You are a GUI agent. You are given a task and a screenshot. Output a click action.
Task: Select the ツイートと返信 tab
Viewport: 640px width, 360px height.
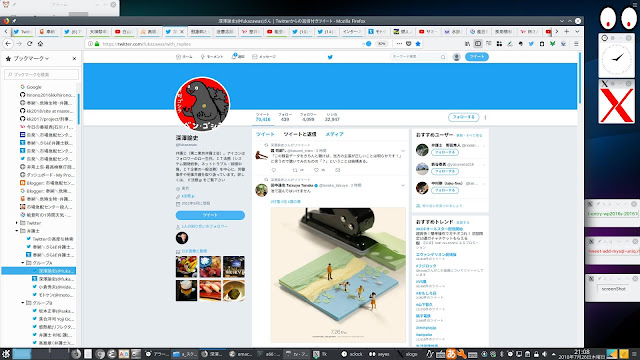pos(300,134)
